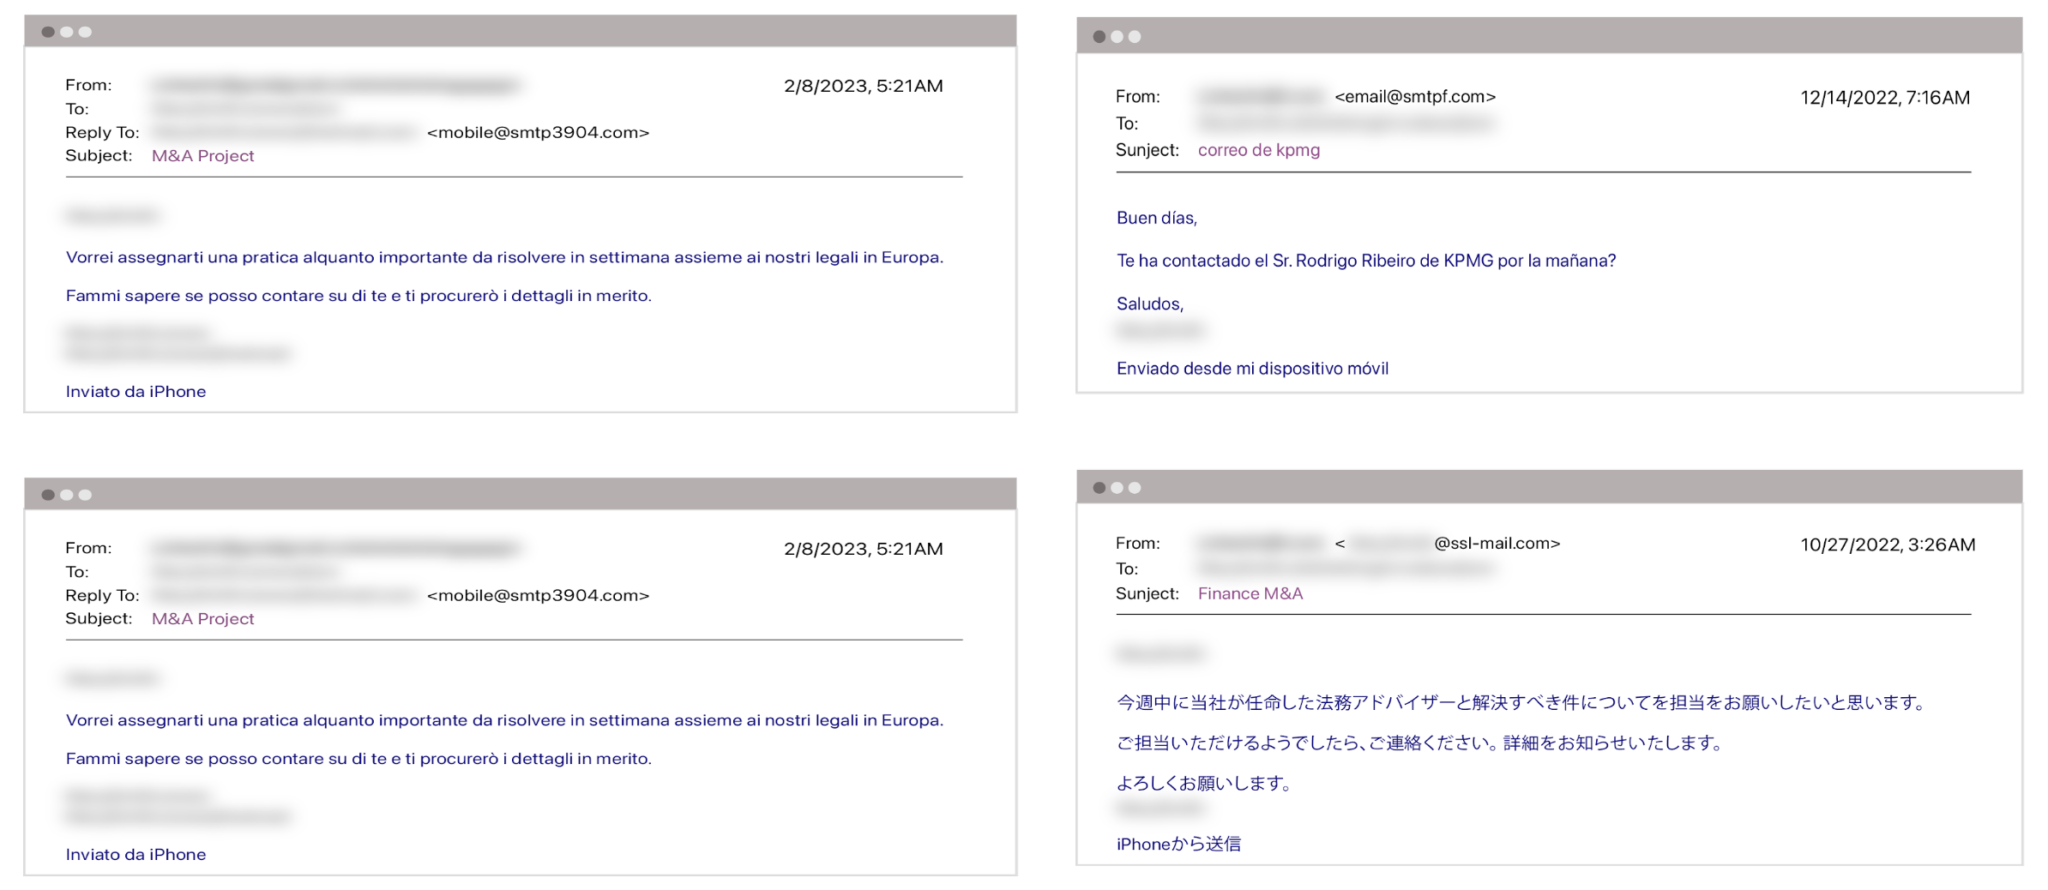Click mobile@smtp3904.com address in the bottom-left email
Viewport: 2048px width, 890px height.
(x=538, y=595)
